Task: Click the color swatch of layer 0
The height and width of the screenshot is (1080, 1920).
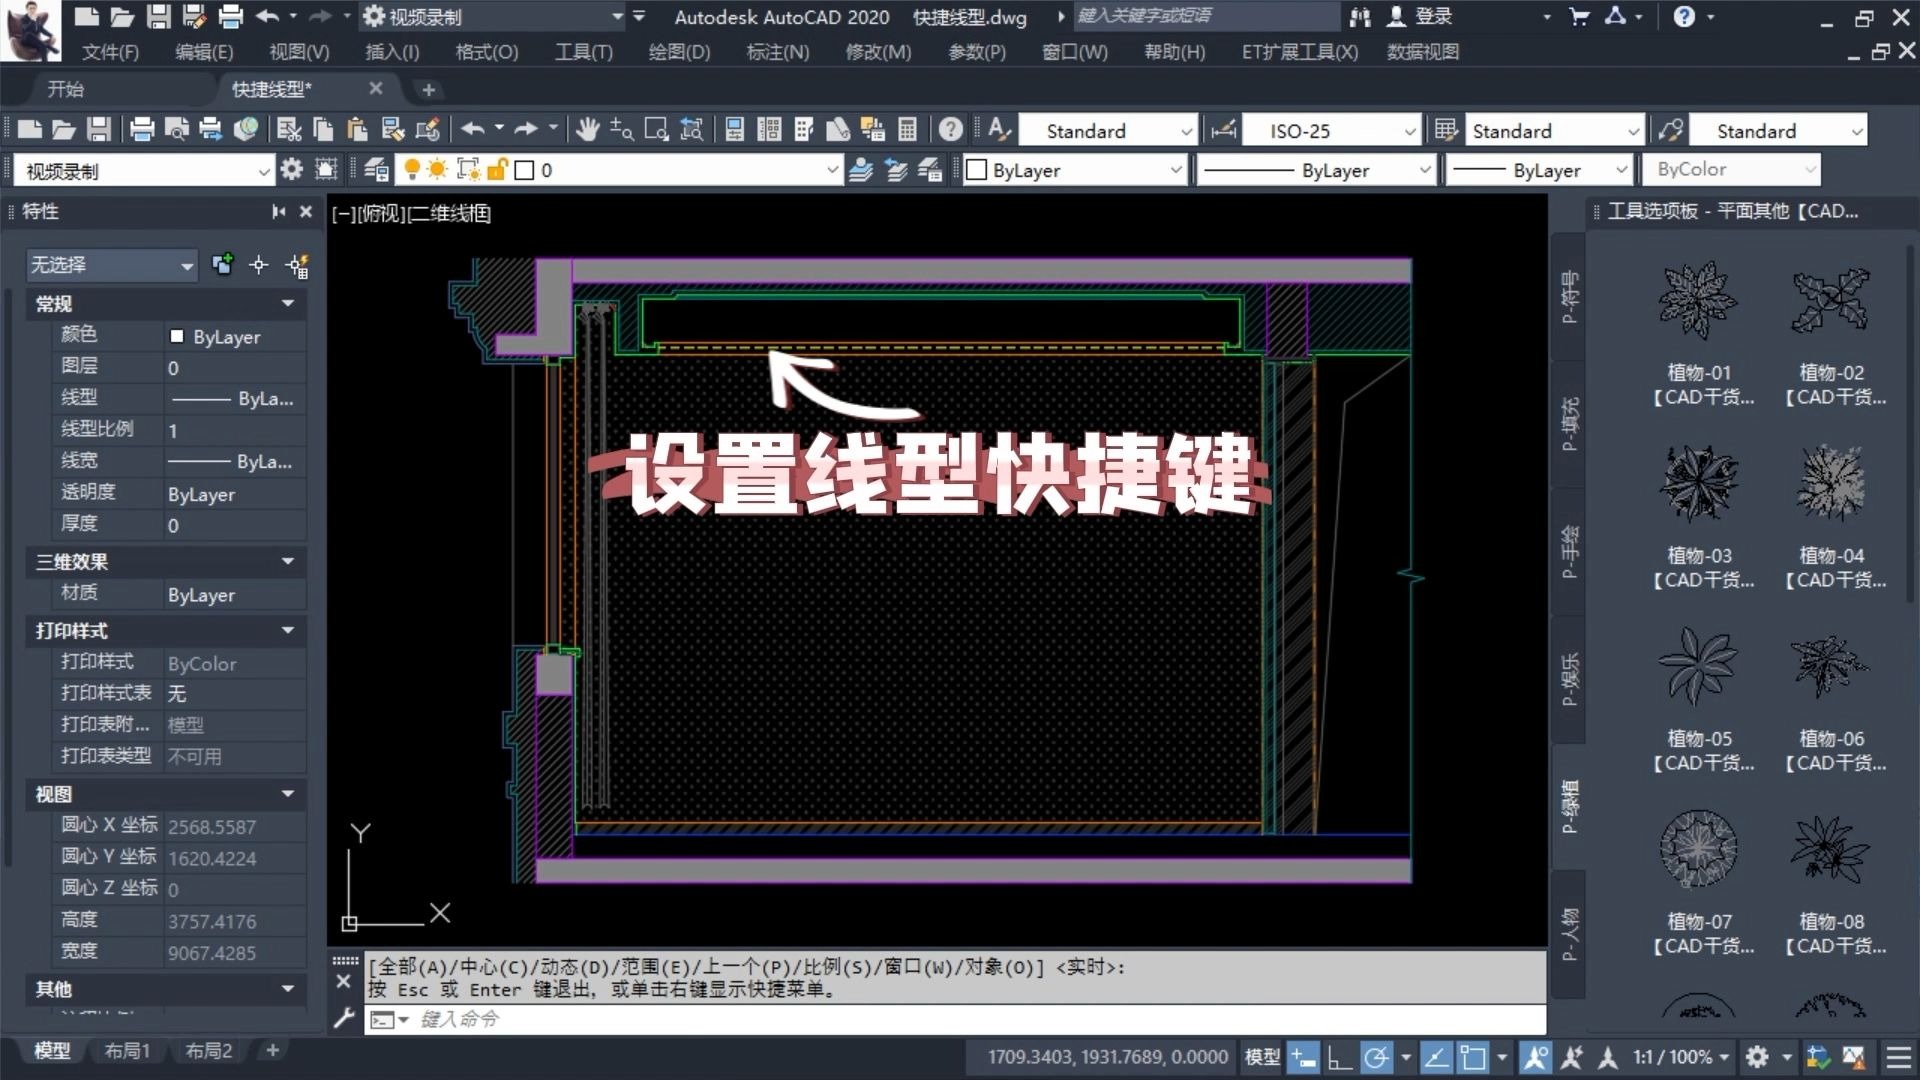Action: [524, 170]
